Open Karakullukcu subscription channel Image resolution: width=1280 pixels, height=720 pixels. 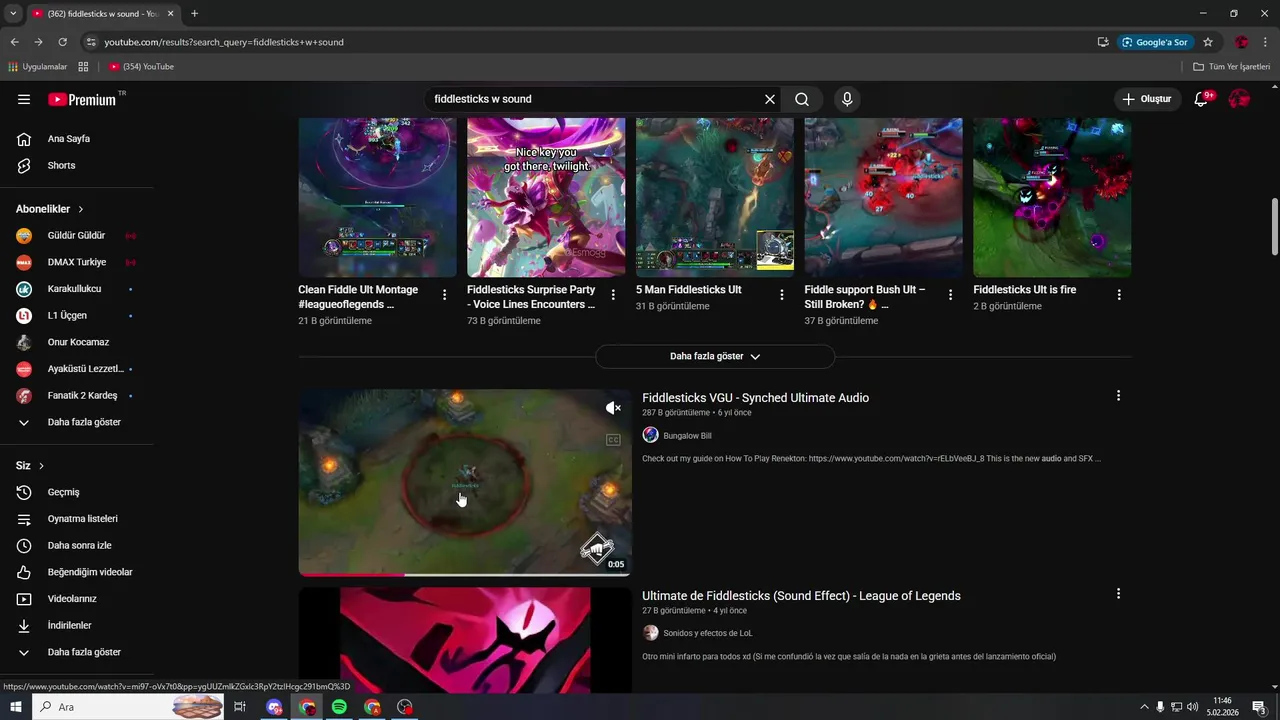(x=76, y=289)
